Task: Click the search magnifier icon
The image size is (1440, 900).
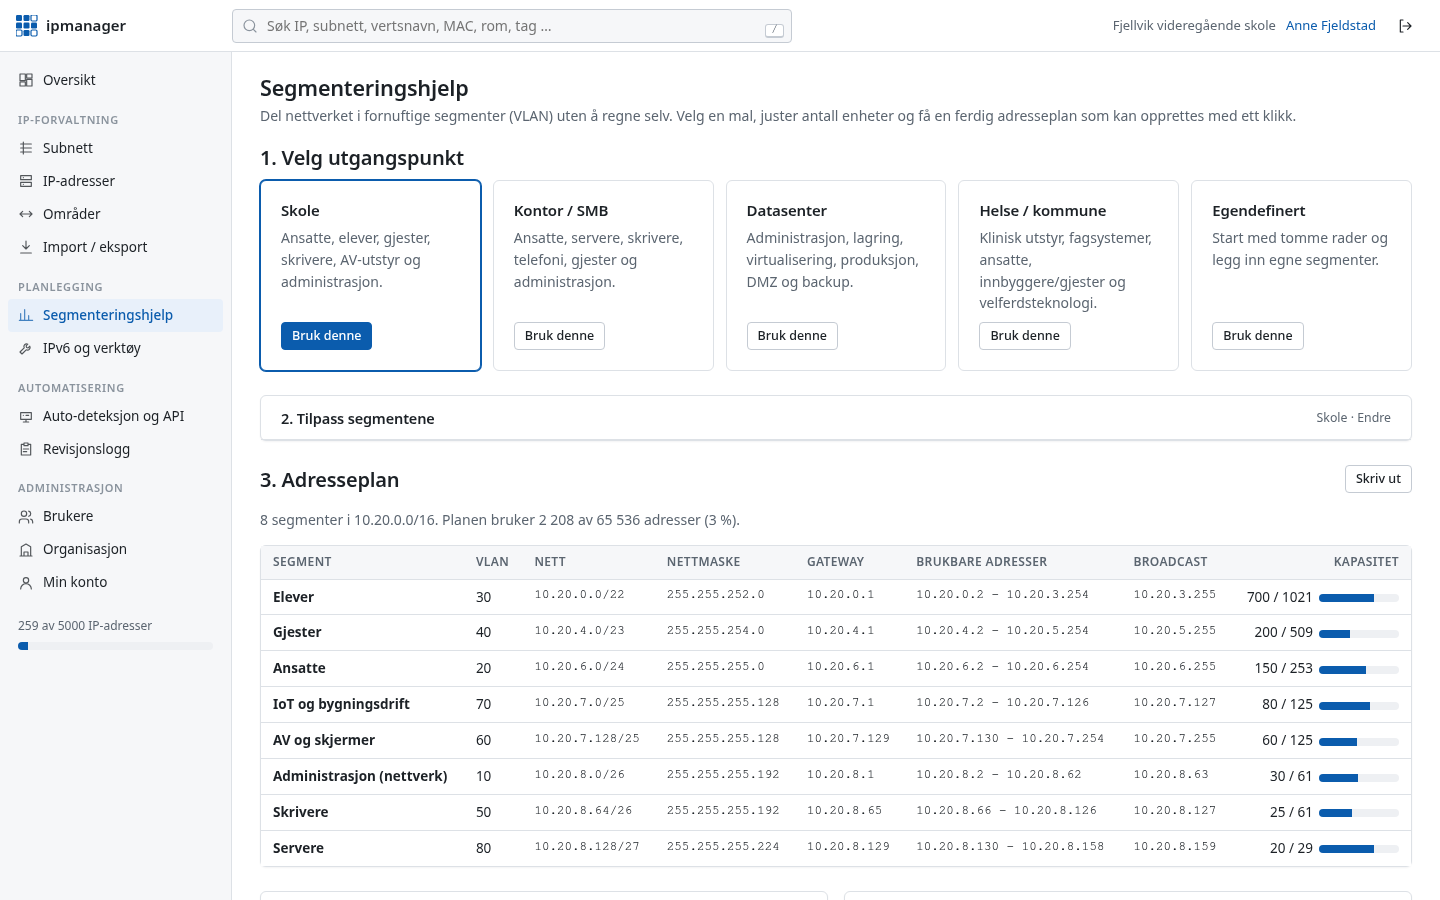Action: click(x=250, y=26)
